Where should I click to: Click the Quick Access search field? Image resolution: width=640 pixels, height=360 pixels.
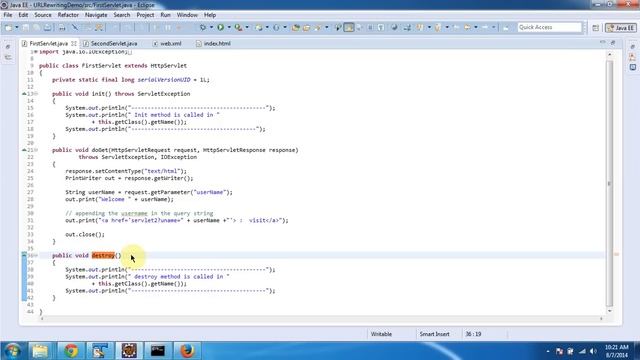(549, 27)
